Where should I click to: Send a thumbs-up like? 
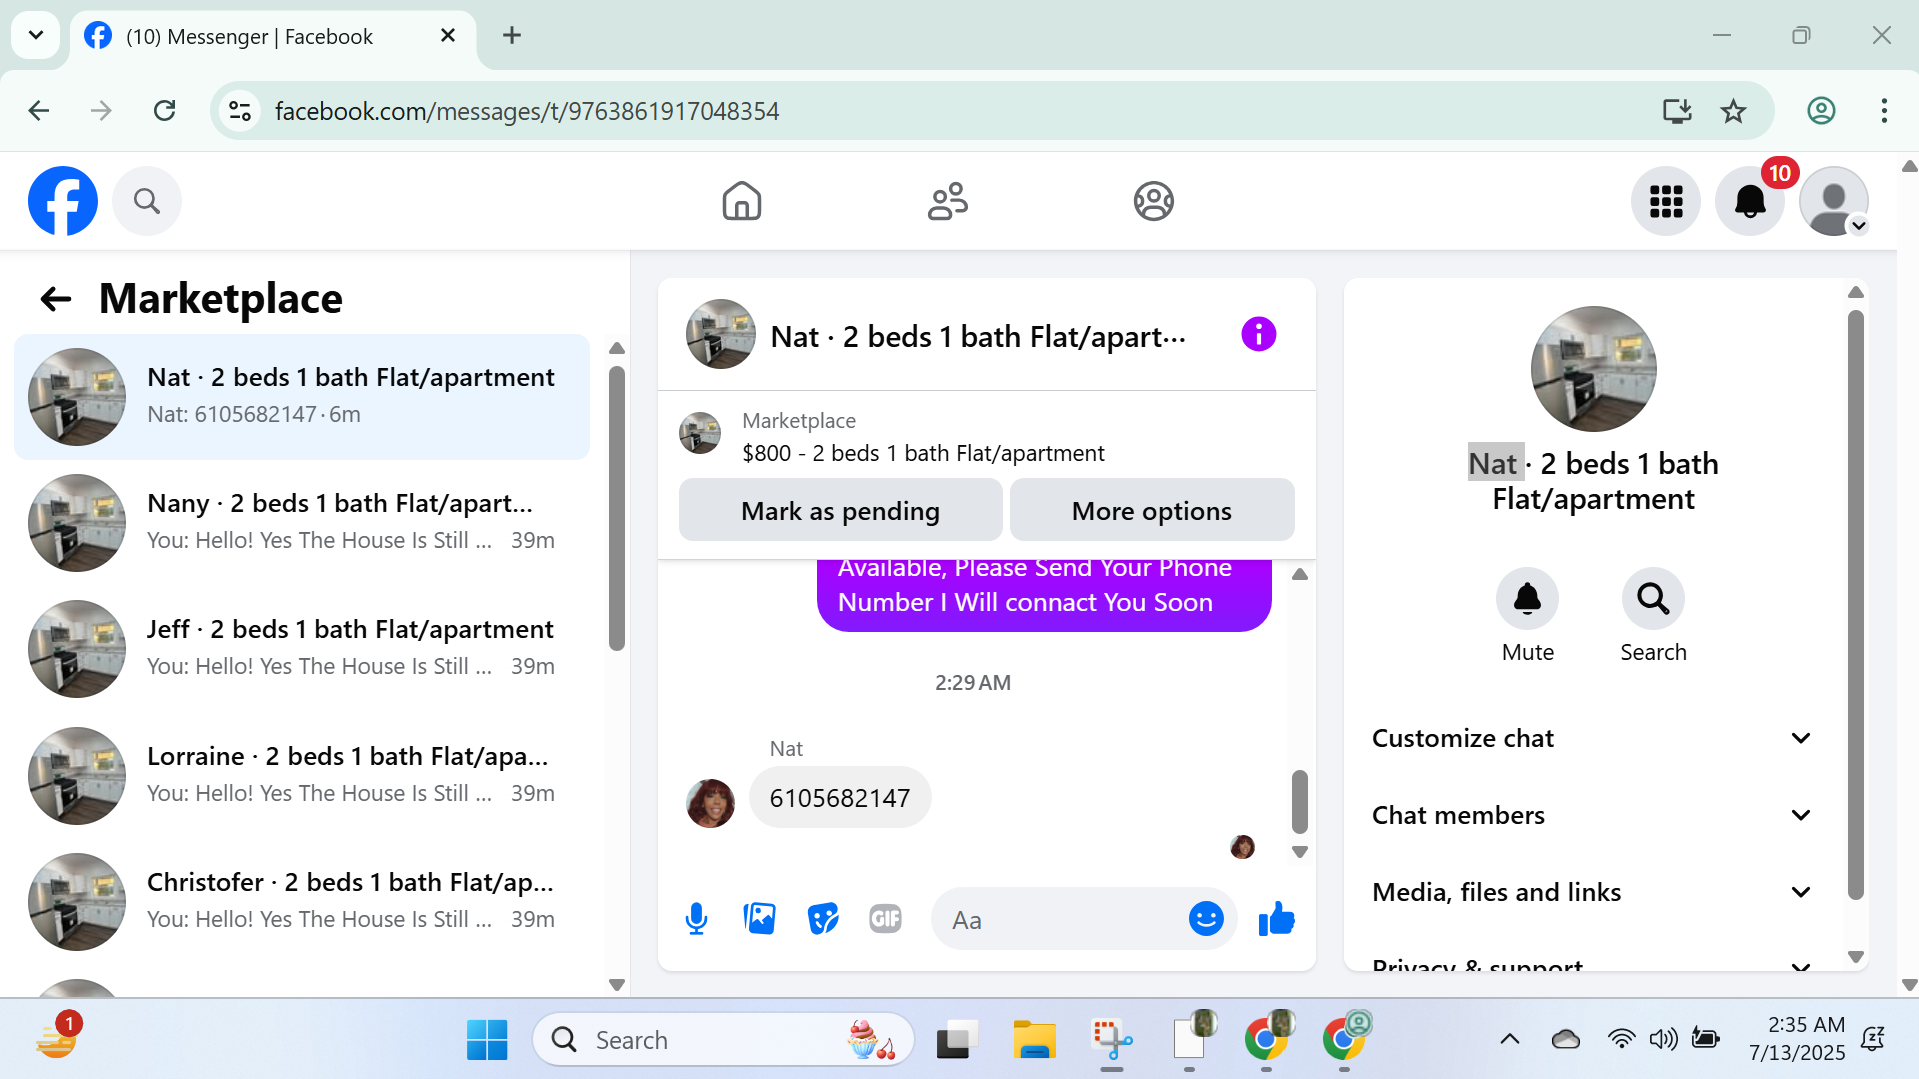[1277, 918]
